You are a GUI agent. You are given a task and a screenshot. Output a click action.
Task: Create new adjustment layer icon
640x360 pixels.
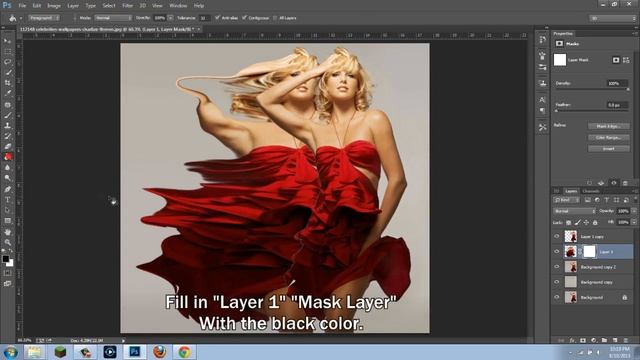coord(593,340)
